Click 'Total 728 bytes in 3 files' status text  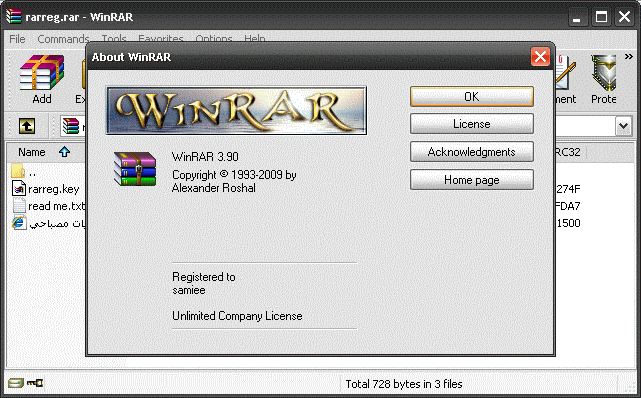pos(404,384)
